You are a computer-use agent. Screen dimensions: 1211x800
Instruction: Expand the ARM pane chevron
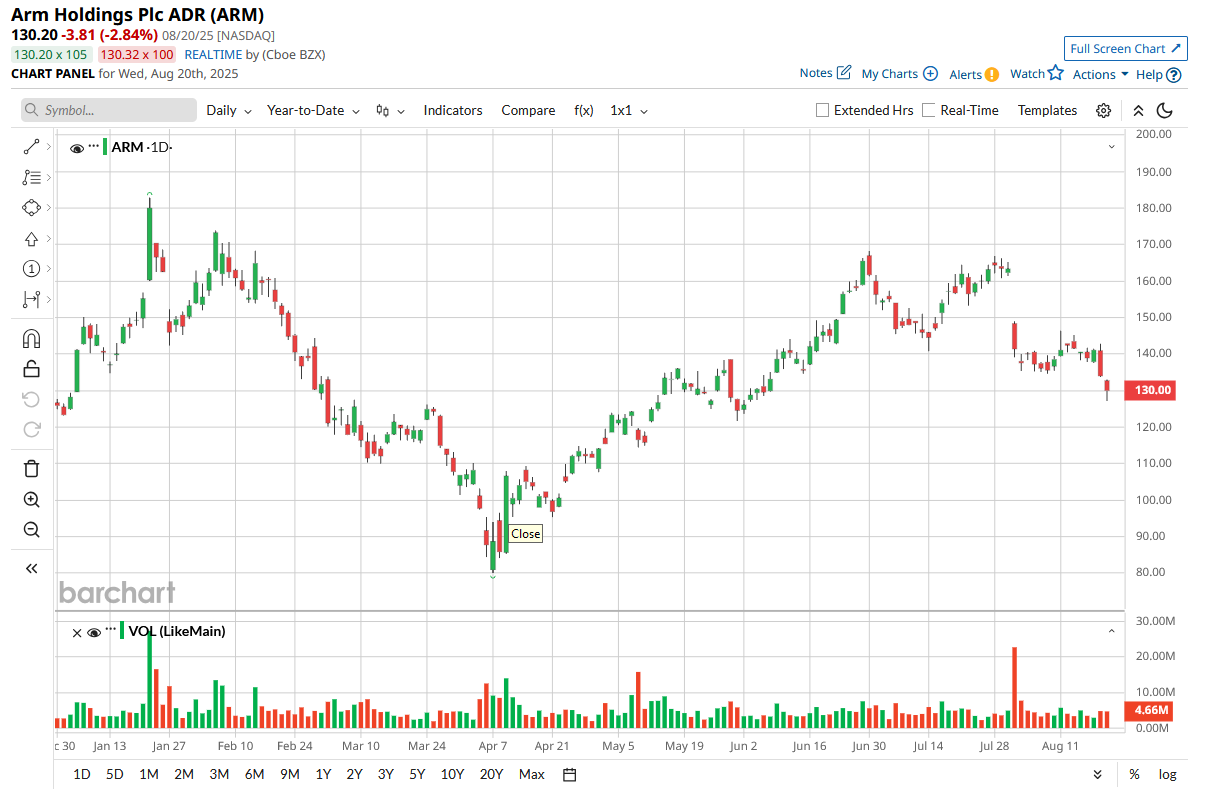click(x=1111, y=147)
